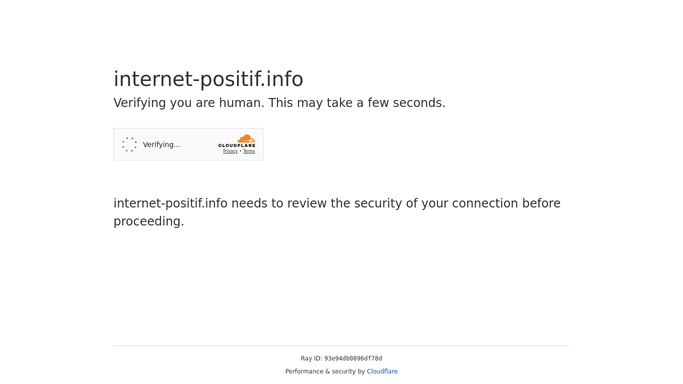Click the "Performance & security by" text

[x=325, y=371]
